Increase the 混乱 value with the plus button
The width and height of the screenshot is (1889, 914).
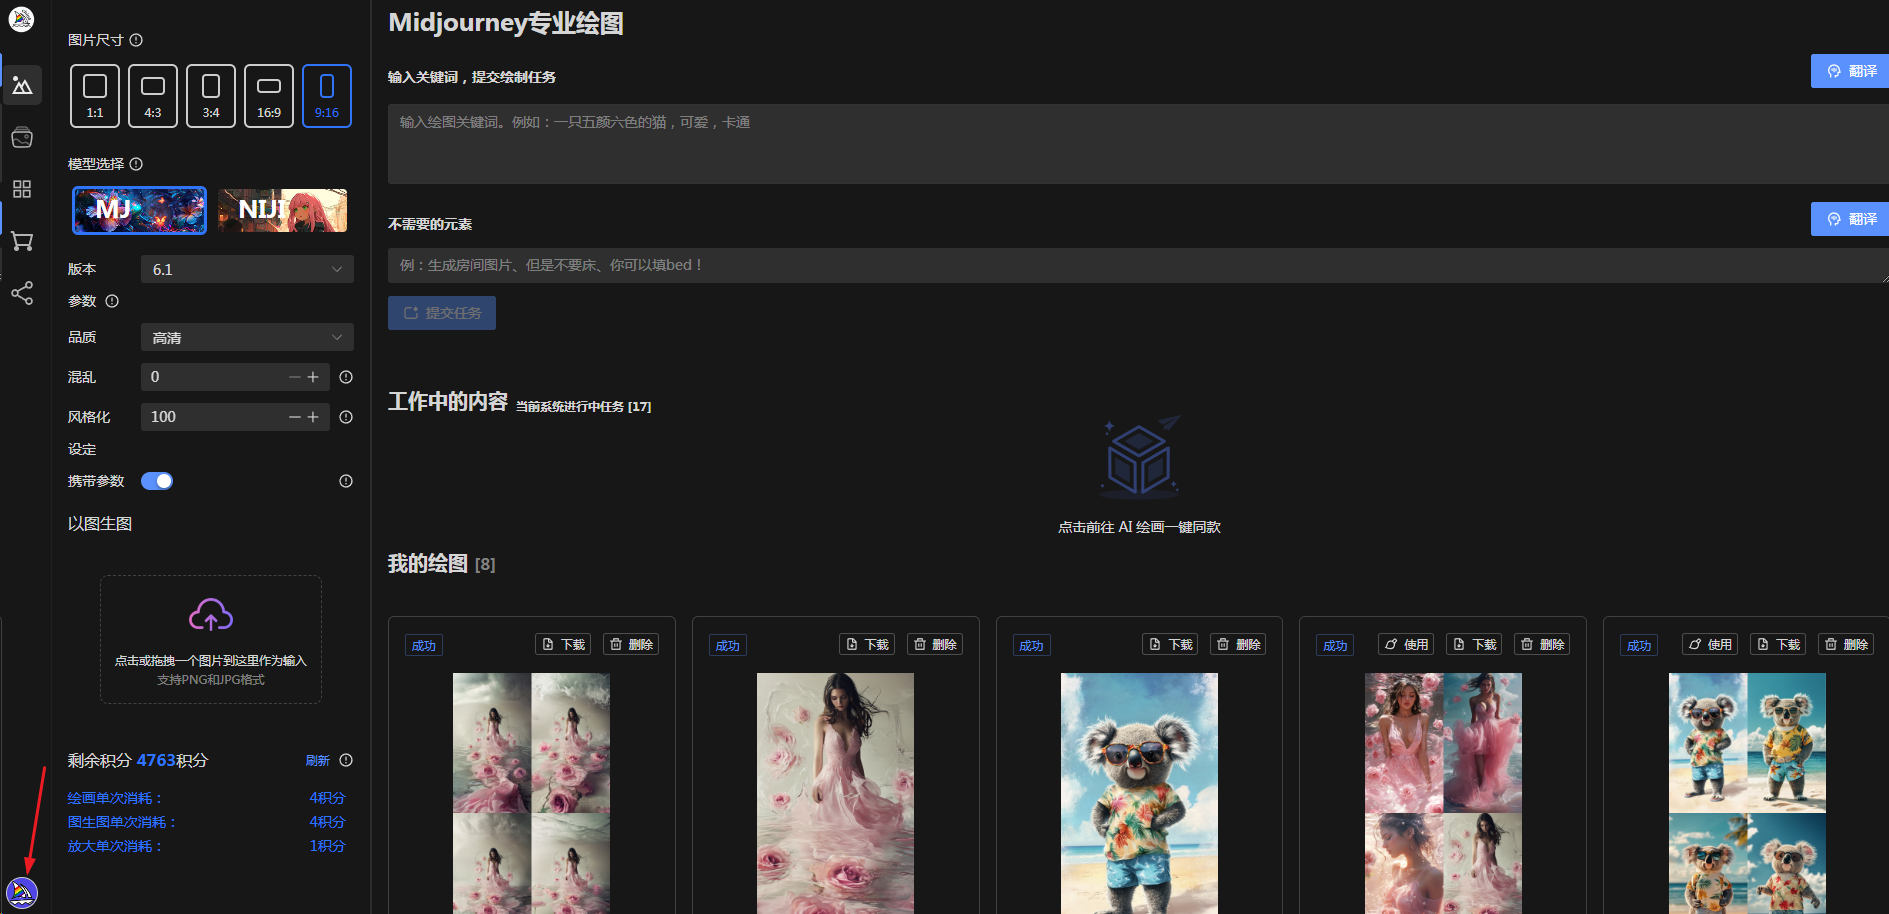click(313, 377)
